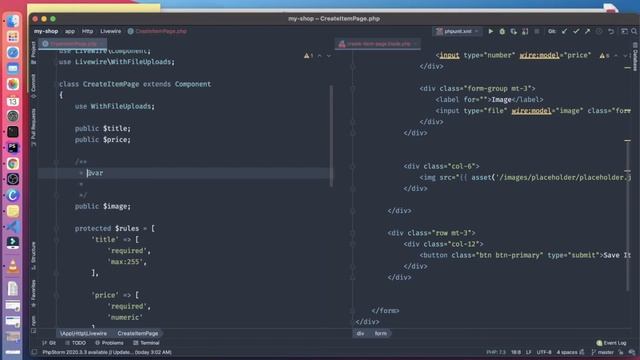
Task: Open the Project tool window
Action: (33, 53)
